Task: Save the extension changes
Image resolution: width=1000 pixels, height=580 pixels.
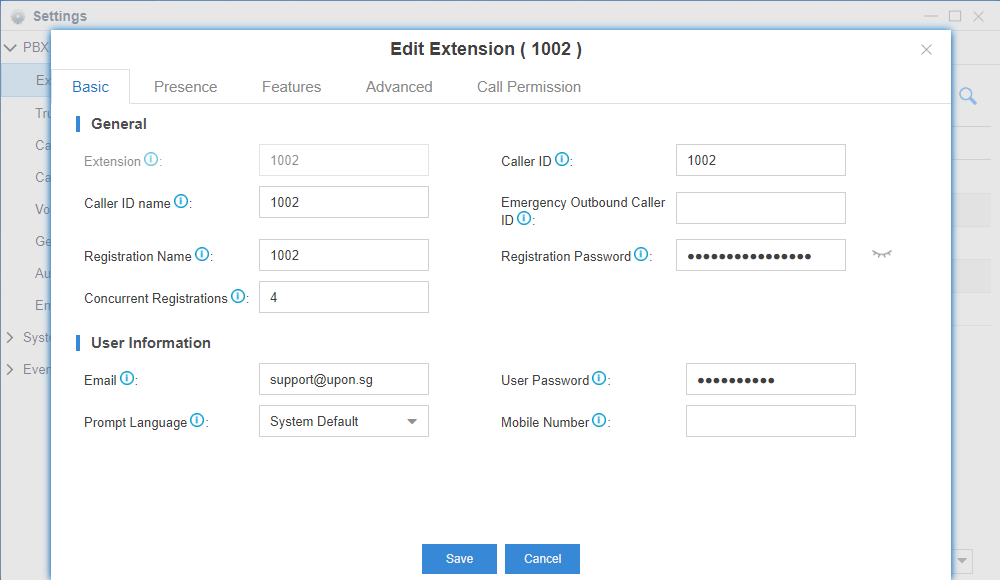Action: click(x=459, y=559)
